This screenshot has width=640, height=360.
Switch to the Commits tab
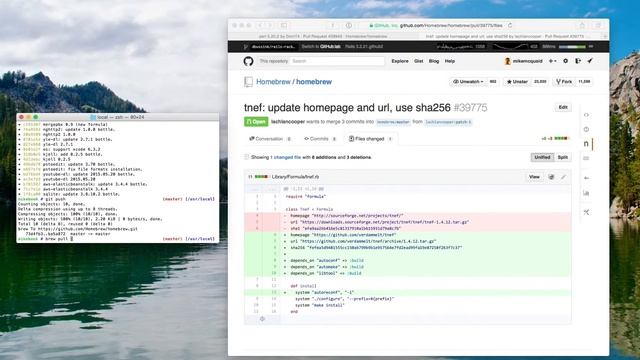[x=320, y=139]
